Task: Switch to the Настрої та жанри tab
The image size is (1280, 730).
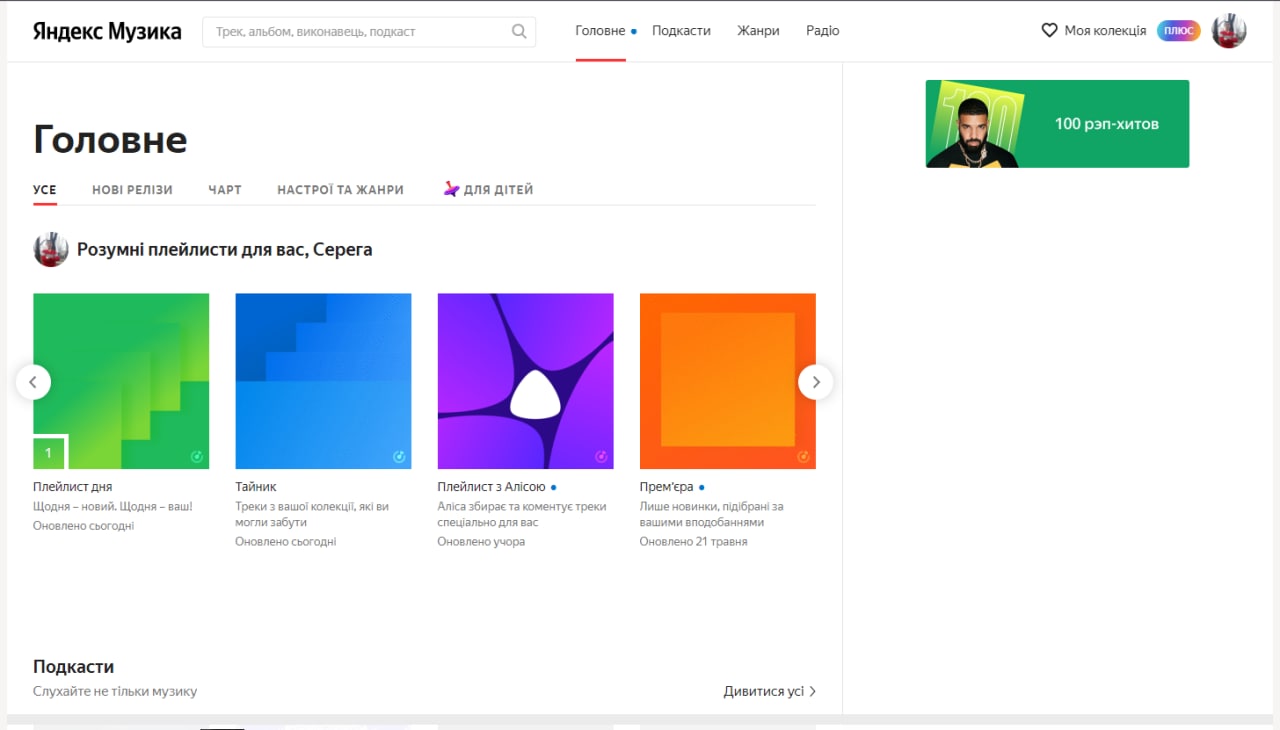Action: [341, 190]
